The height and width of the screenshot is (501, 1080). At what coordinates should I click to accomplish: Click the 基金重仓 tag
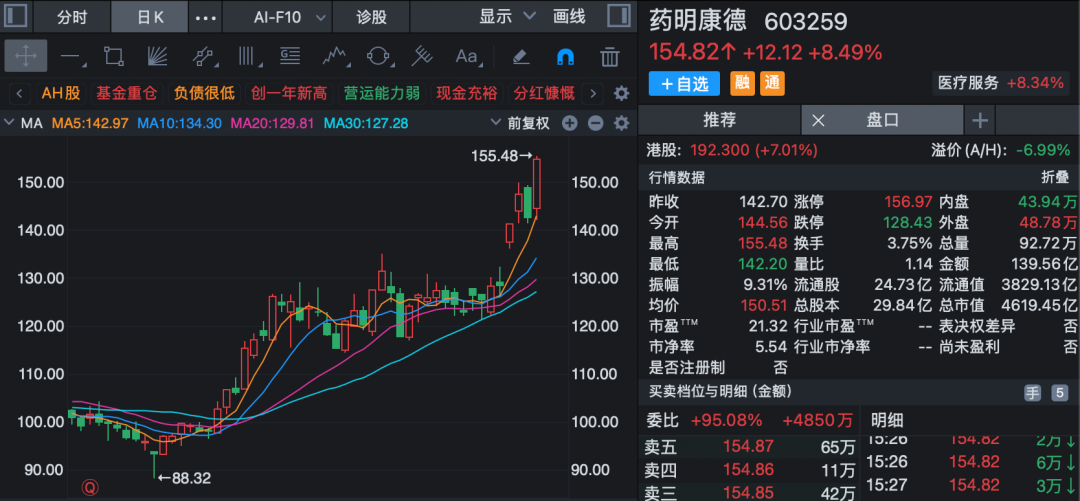(x=126, y=93)
